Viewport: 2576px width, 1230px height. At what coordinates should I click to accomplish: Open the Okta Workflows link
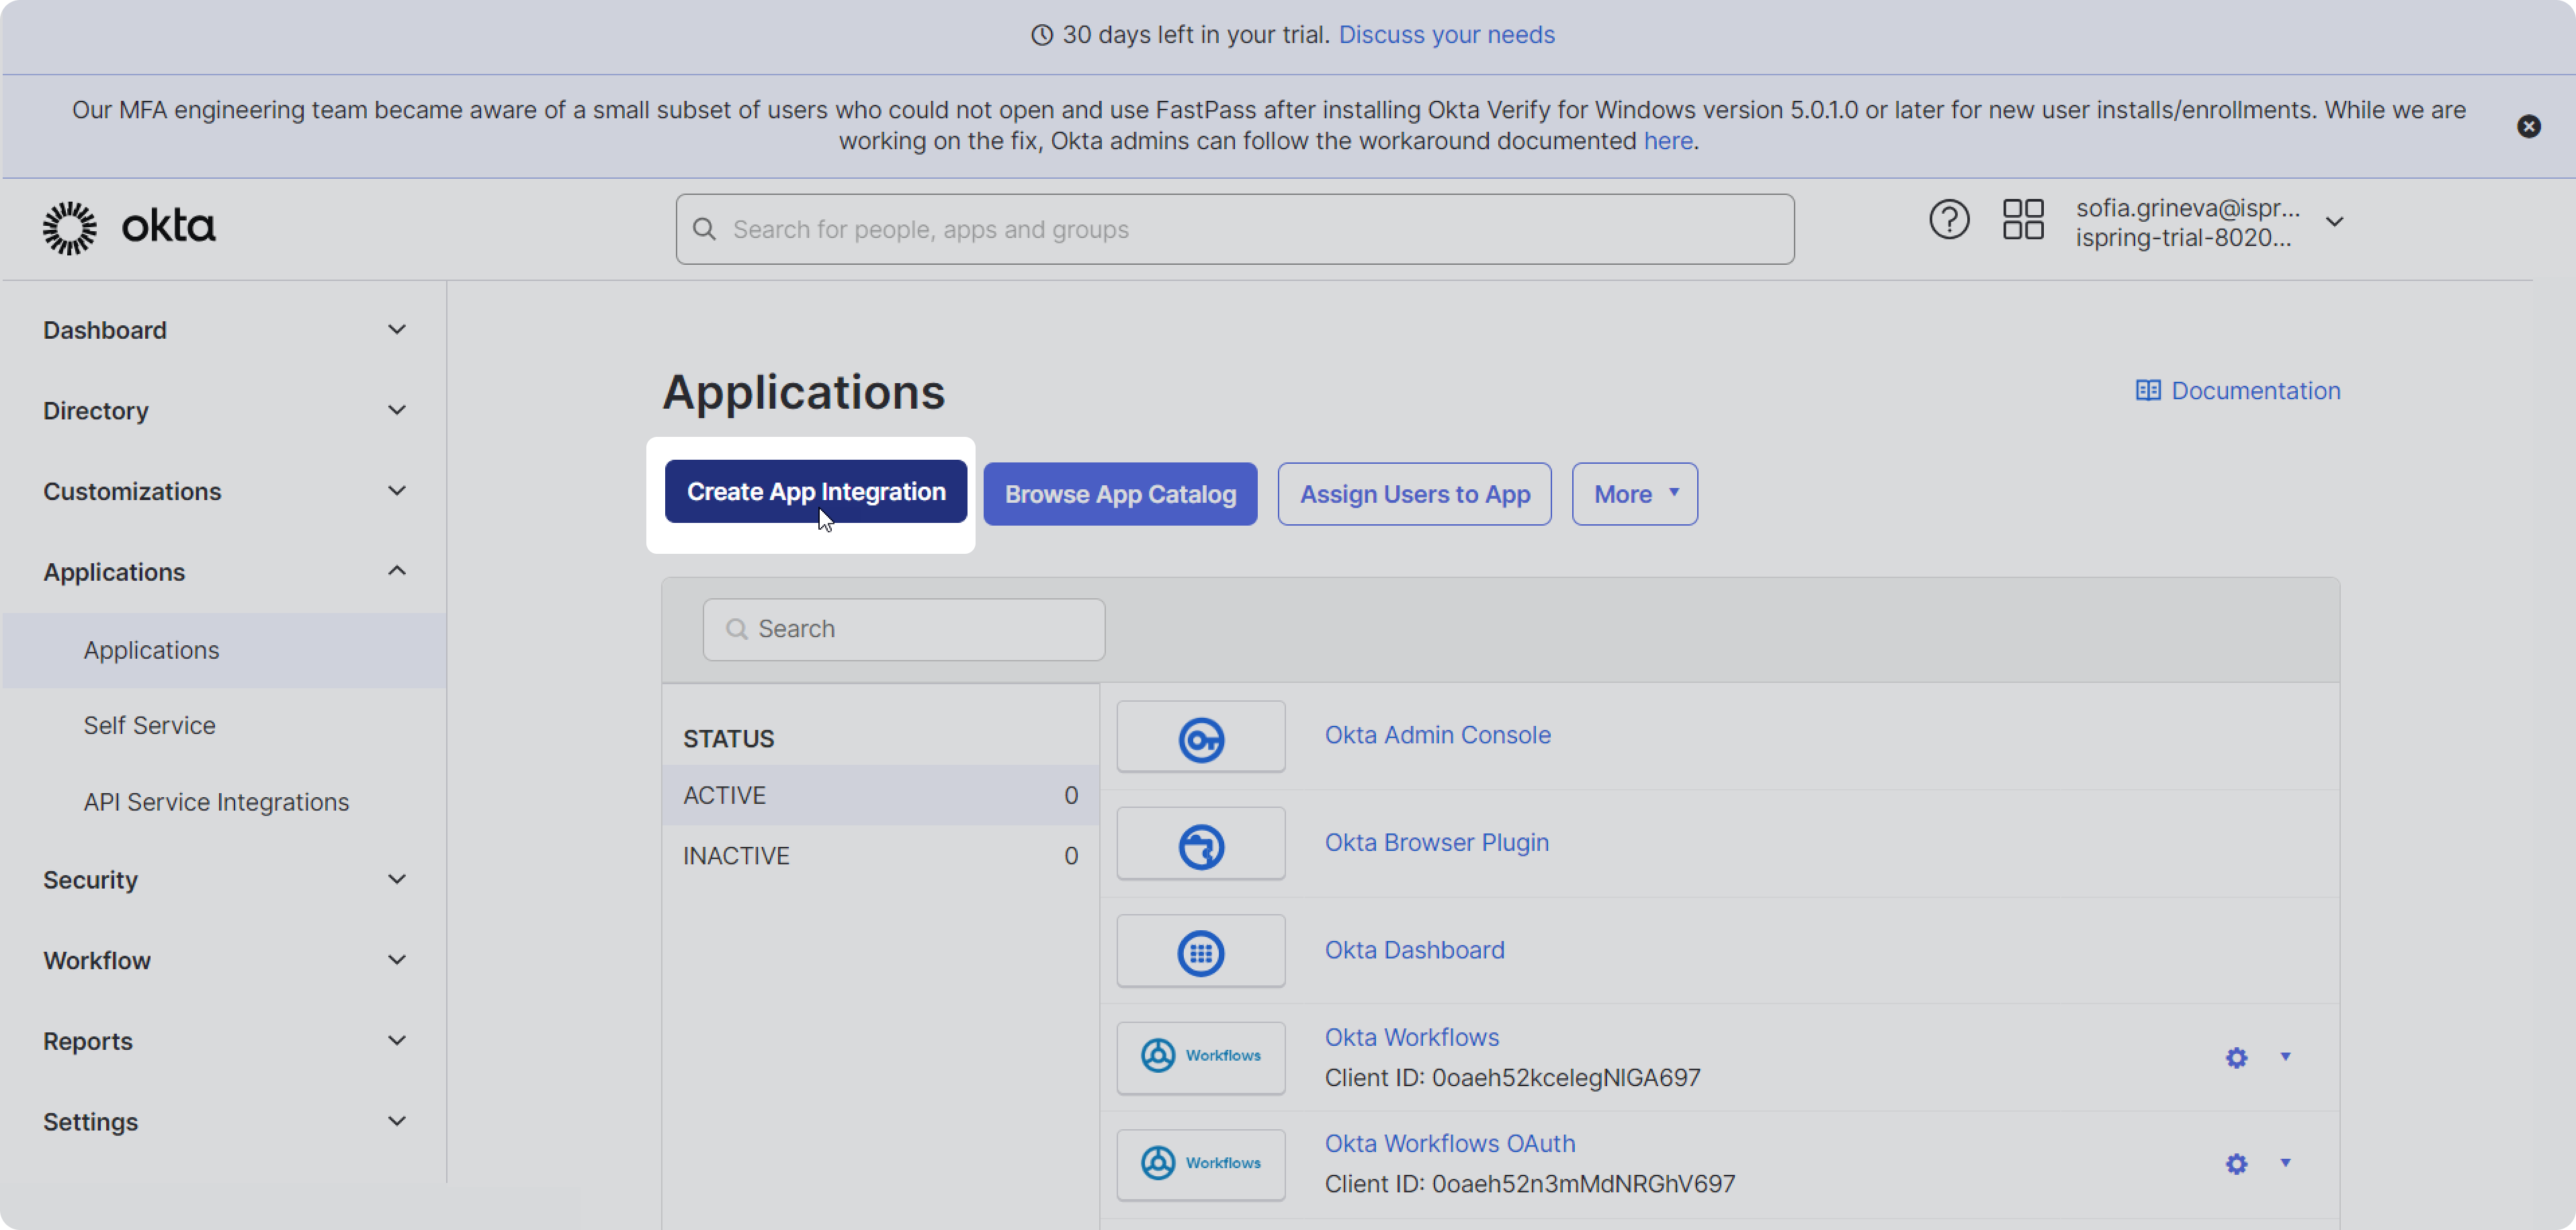[1411, 1038]
